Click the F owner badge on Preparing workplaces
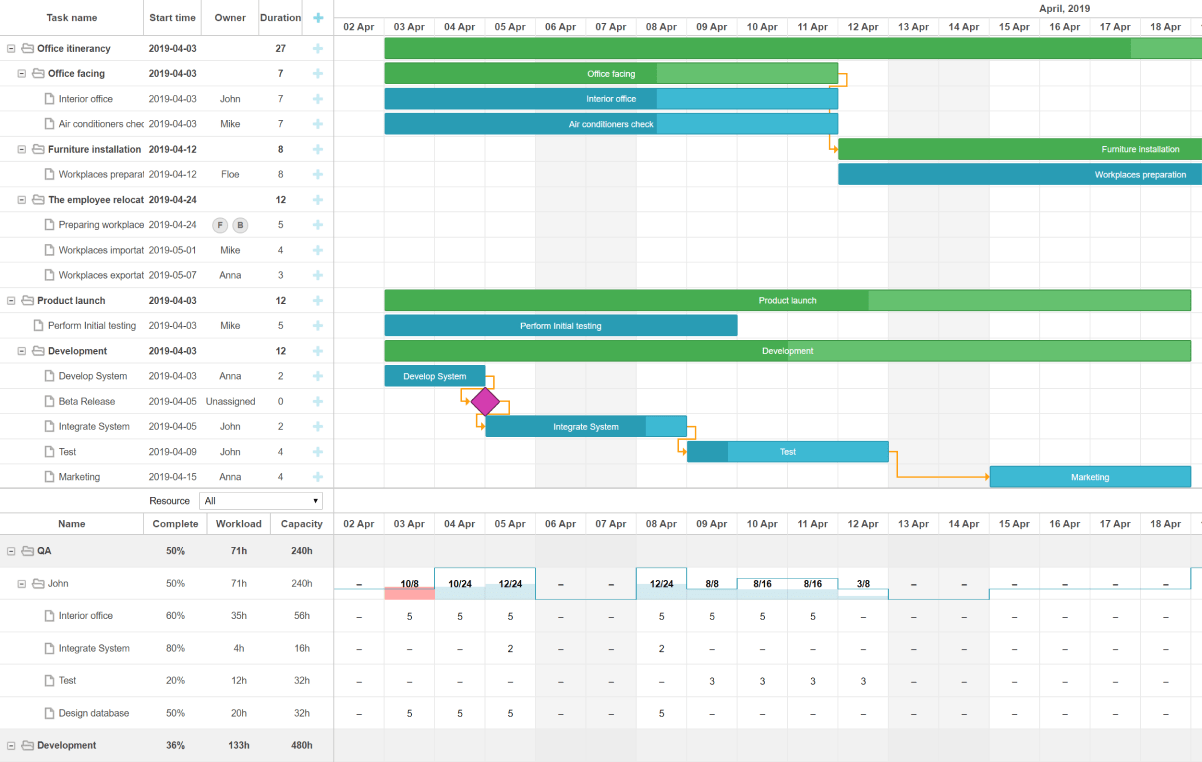The height and width of the screenshot is (762, 1202). (x=220, y=225)
